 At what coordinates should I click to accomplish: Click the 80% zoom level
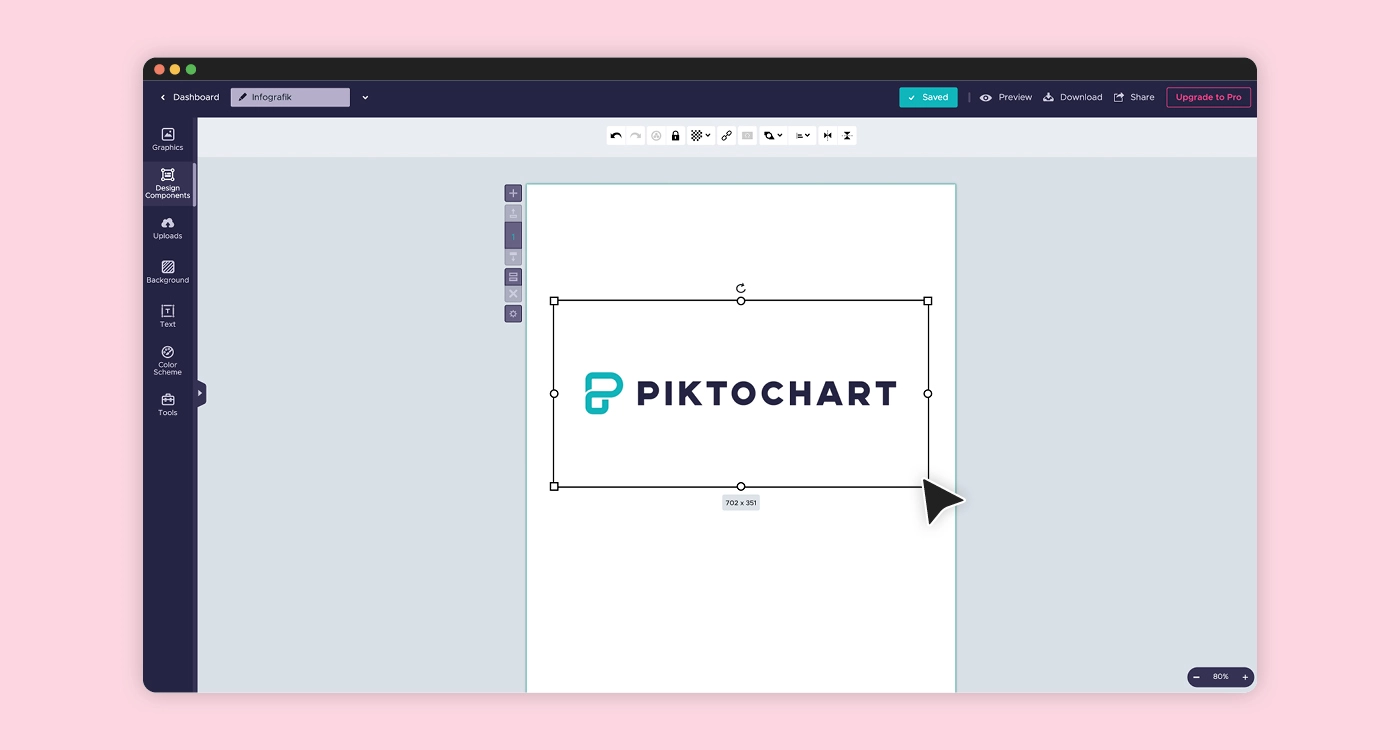coord(1221,677)
